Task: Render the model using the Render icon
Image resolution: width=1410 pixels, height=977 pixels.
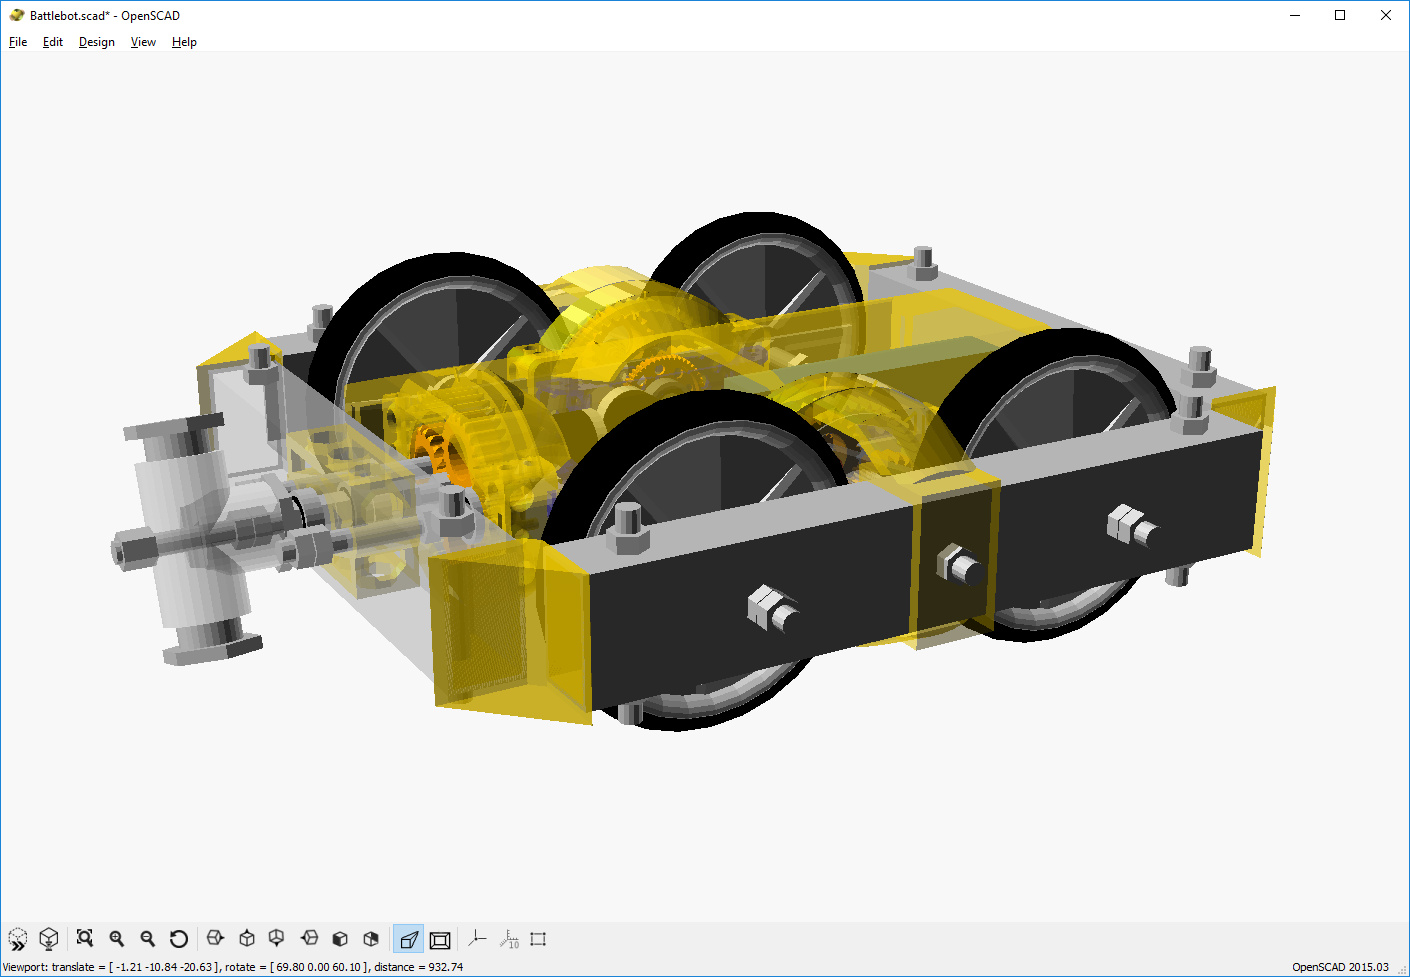Action: pos(48,939)
